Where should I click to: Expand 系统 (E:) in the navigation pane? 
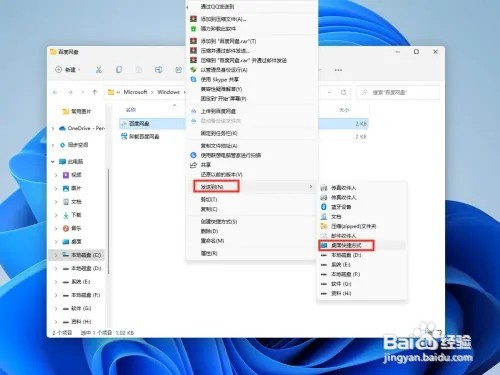[x=56, y=282]
